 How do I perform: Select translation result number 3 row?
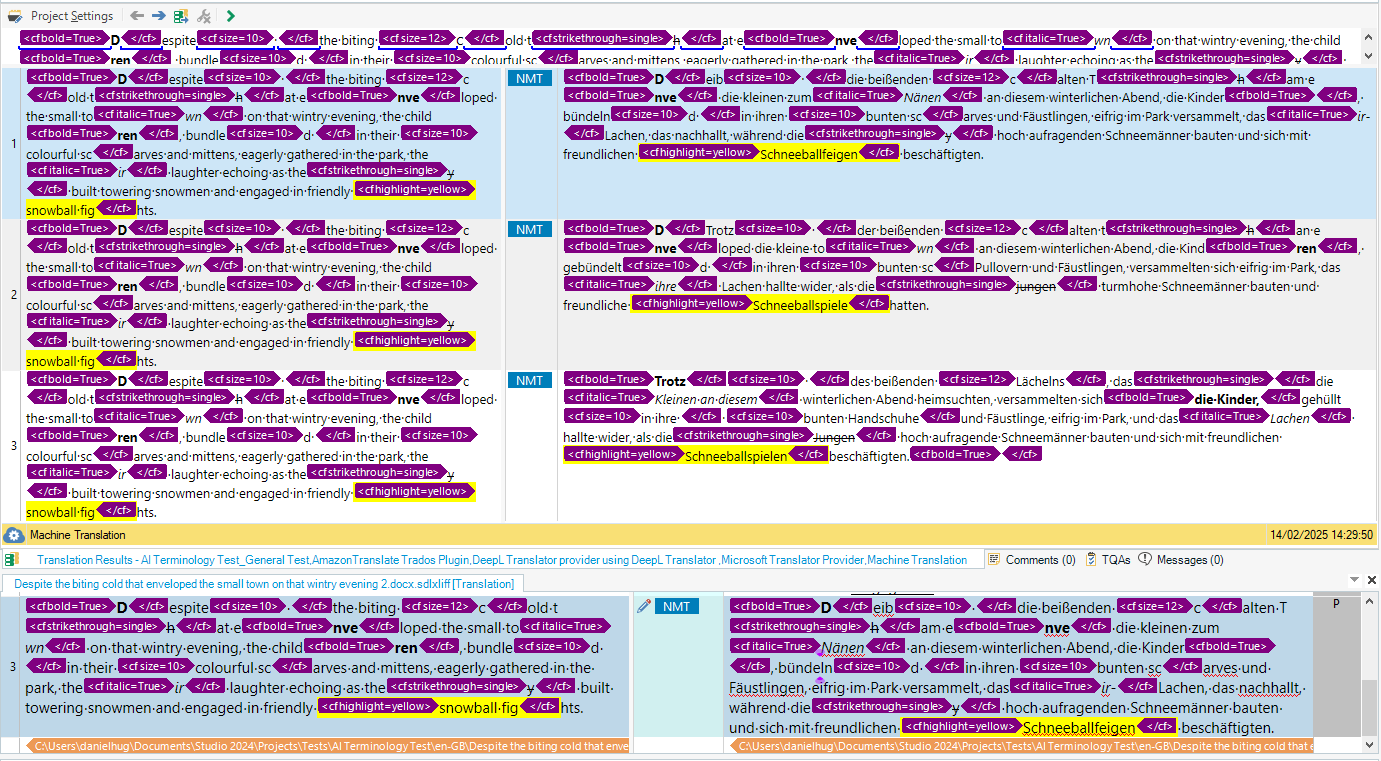click(x=14, y=445)
